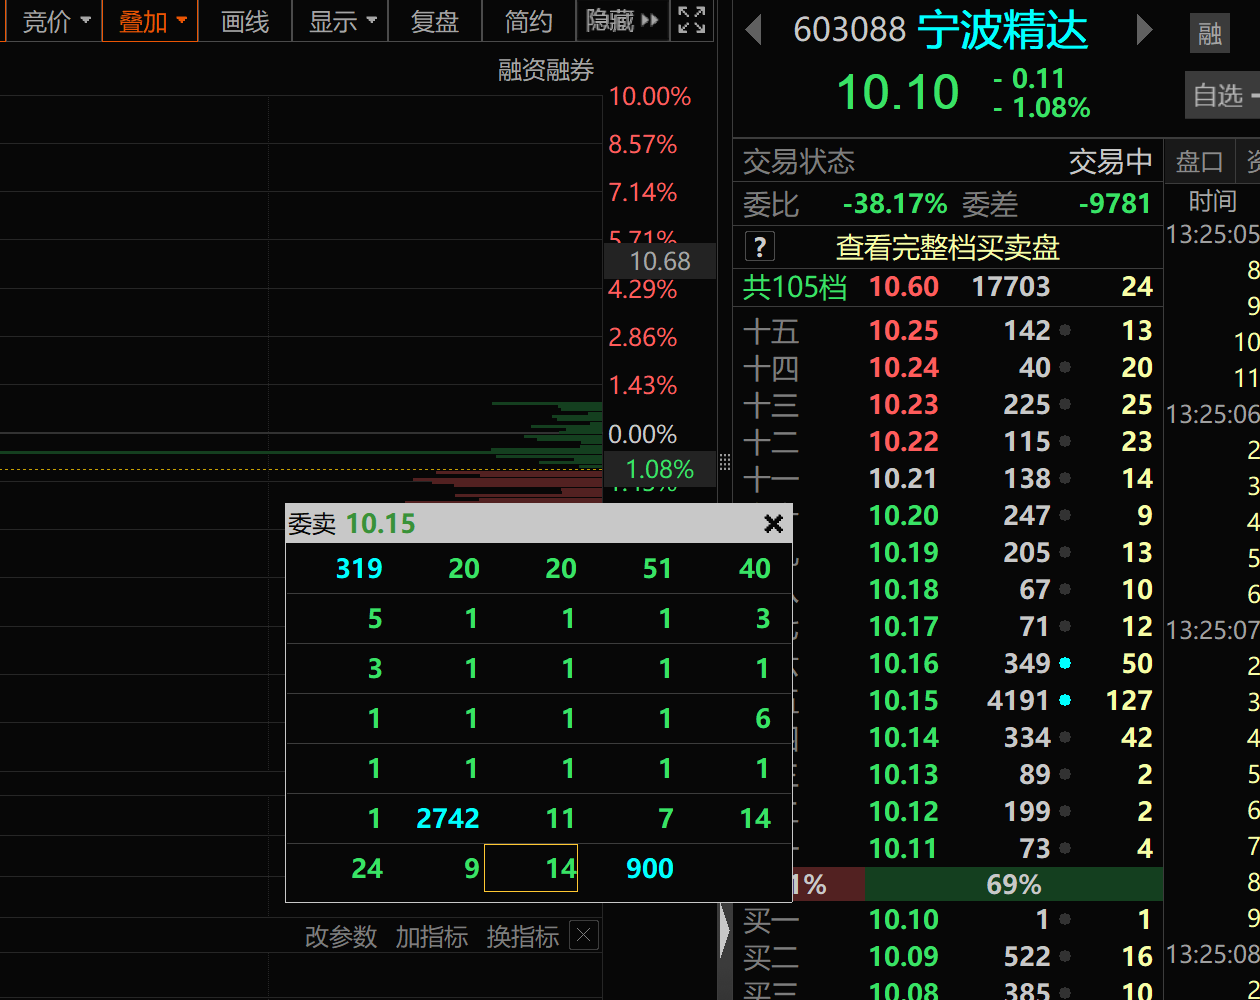
Task: Click the 1.08% axis marker
Action: tap(660, 469)
